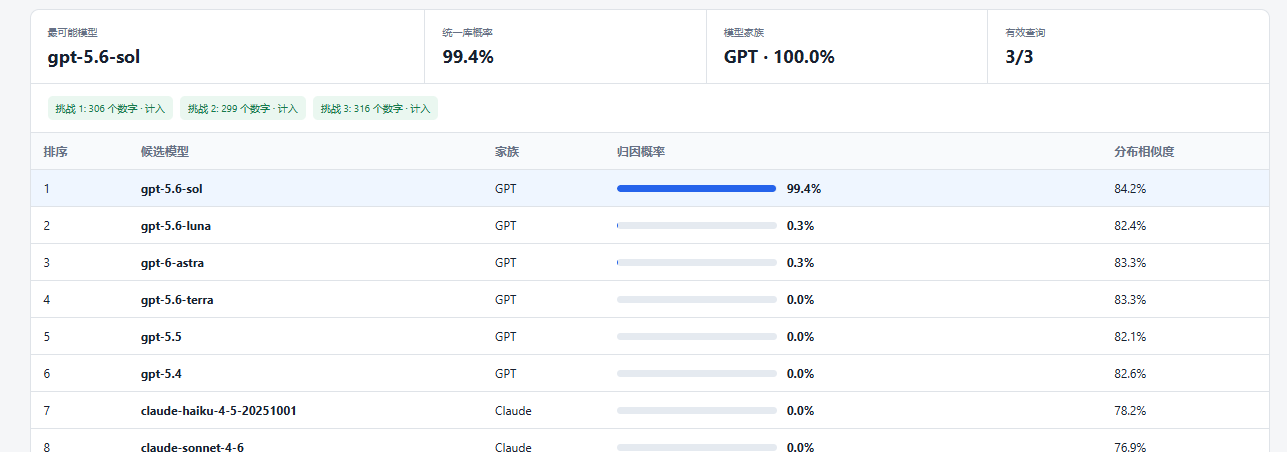Select the gpt-5.6-sol table row

click(650, 188)
